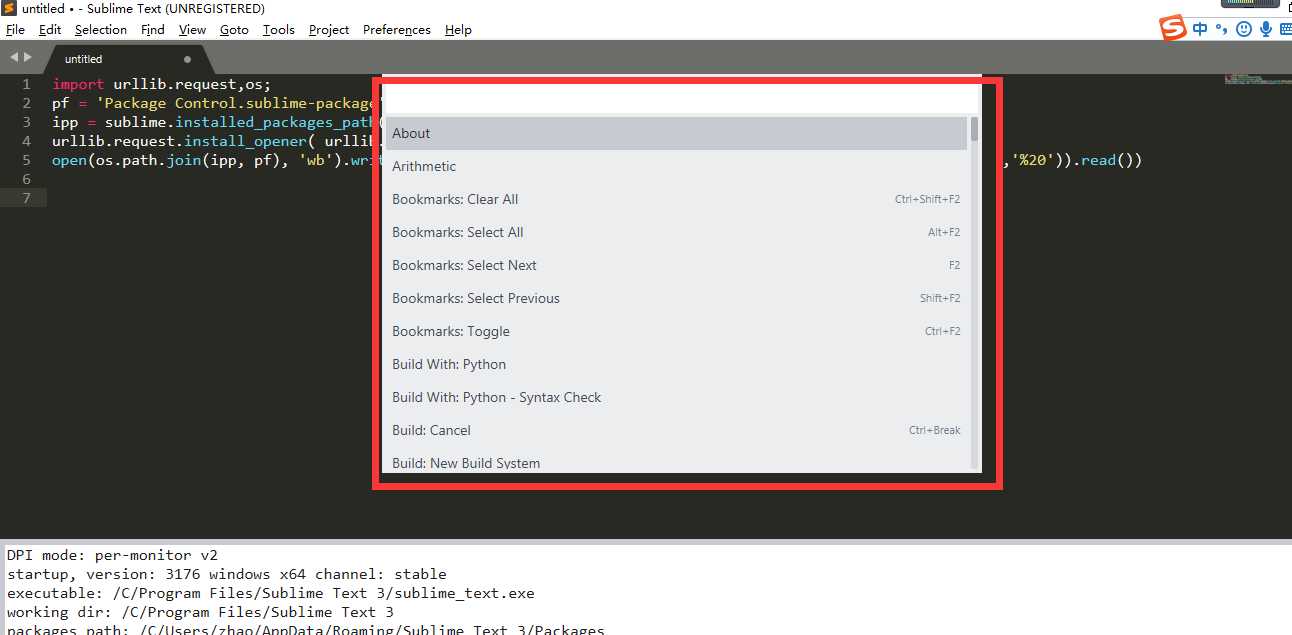Click line number 3 in the gutter
The height and width of the screenshot is (635, 1292).
[x=27, y=122]
